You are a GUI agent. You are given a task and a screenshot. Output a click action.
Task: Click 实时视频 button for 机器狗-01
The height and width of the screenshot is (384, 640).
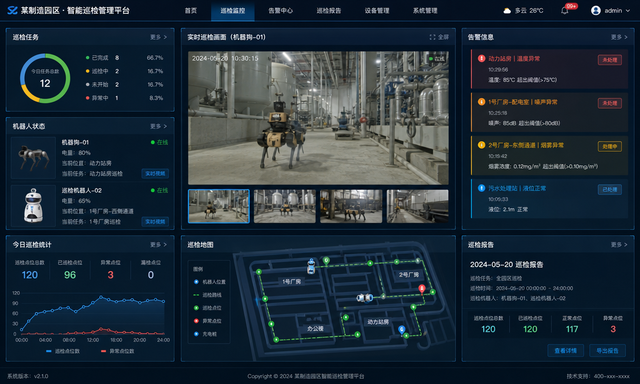(x=155, y=173)
